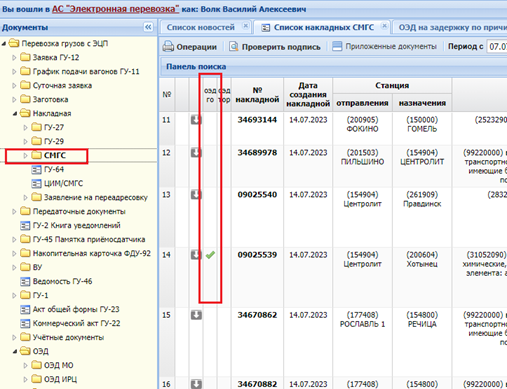Image resolution: width=507 pixels, height=389 pixels.
Task: Close the Список накладных СМГС tab
Action: tap(384, 26)
